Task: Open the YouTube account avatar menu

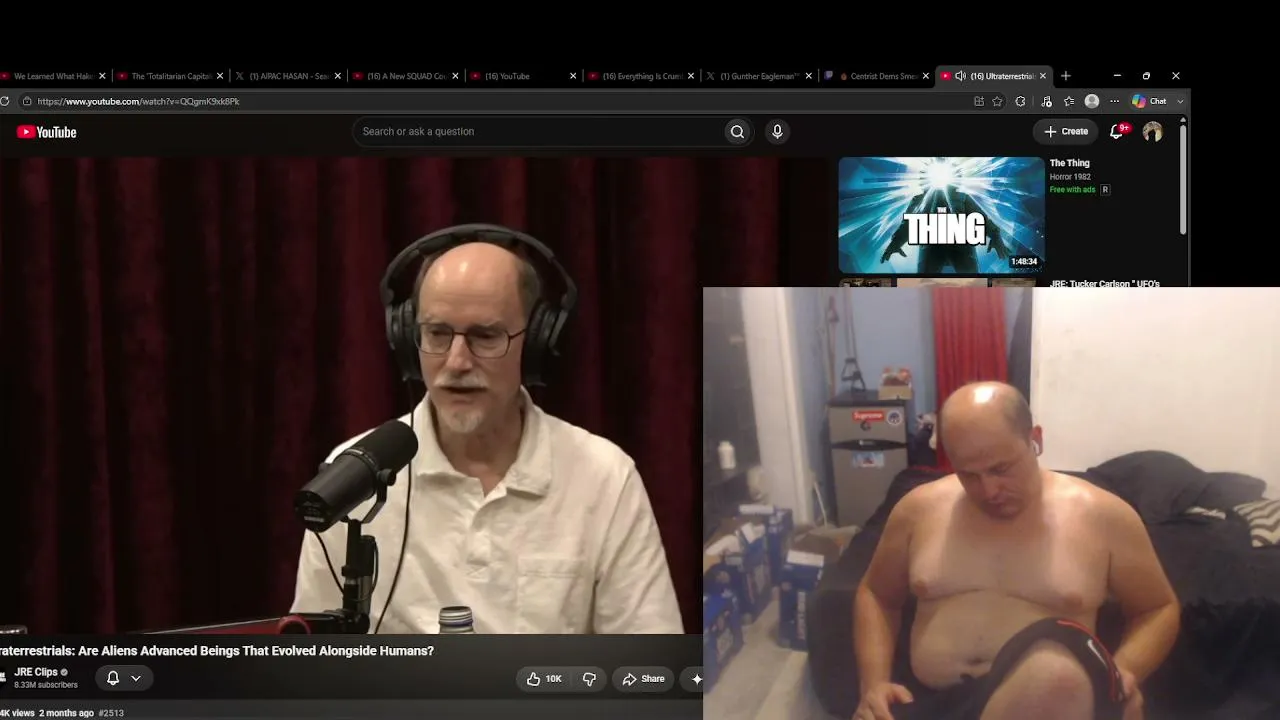Action: [x=1152, y=131]
